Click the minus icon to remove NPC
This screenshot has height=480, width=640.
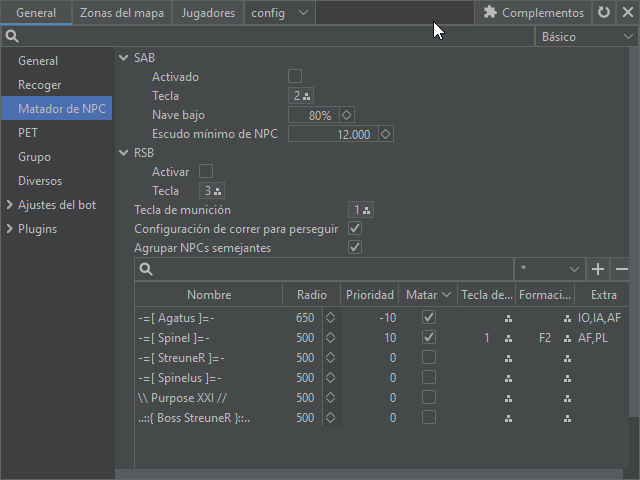click(622, 269)
